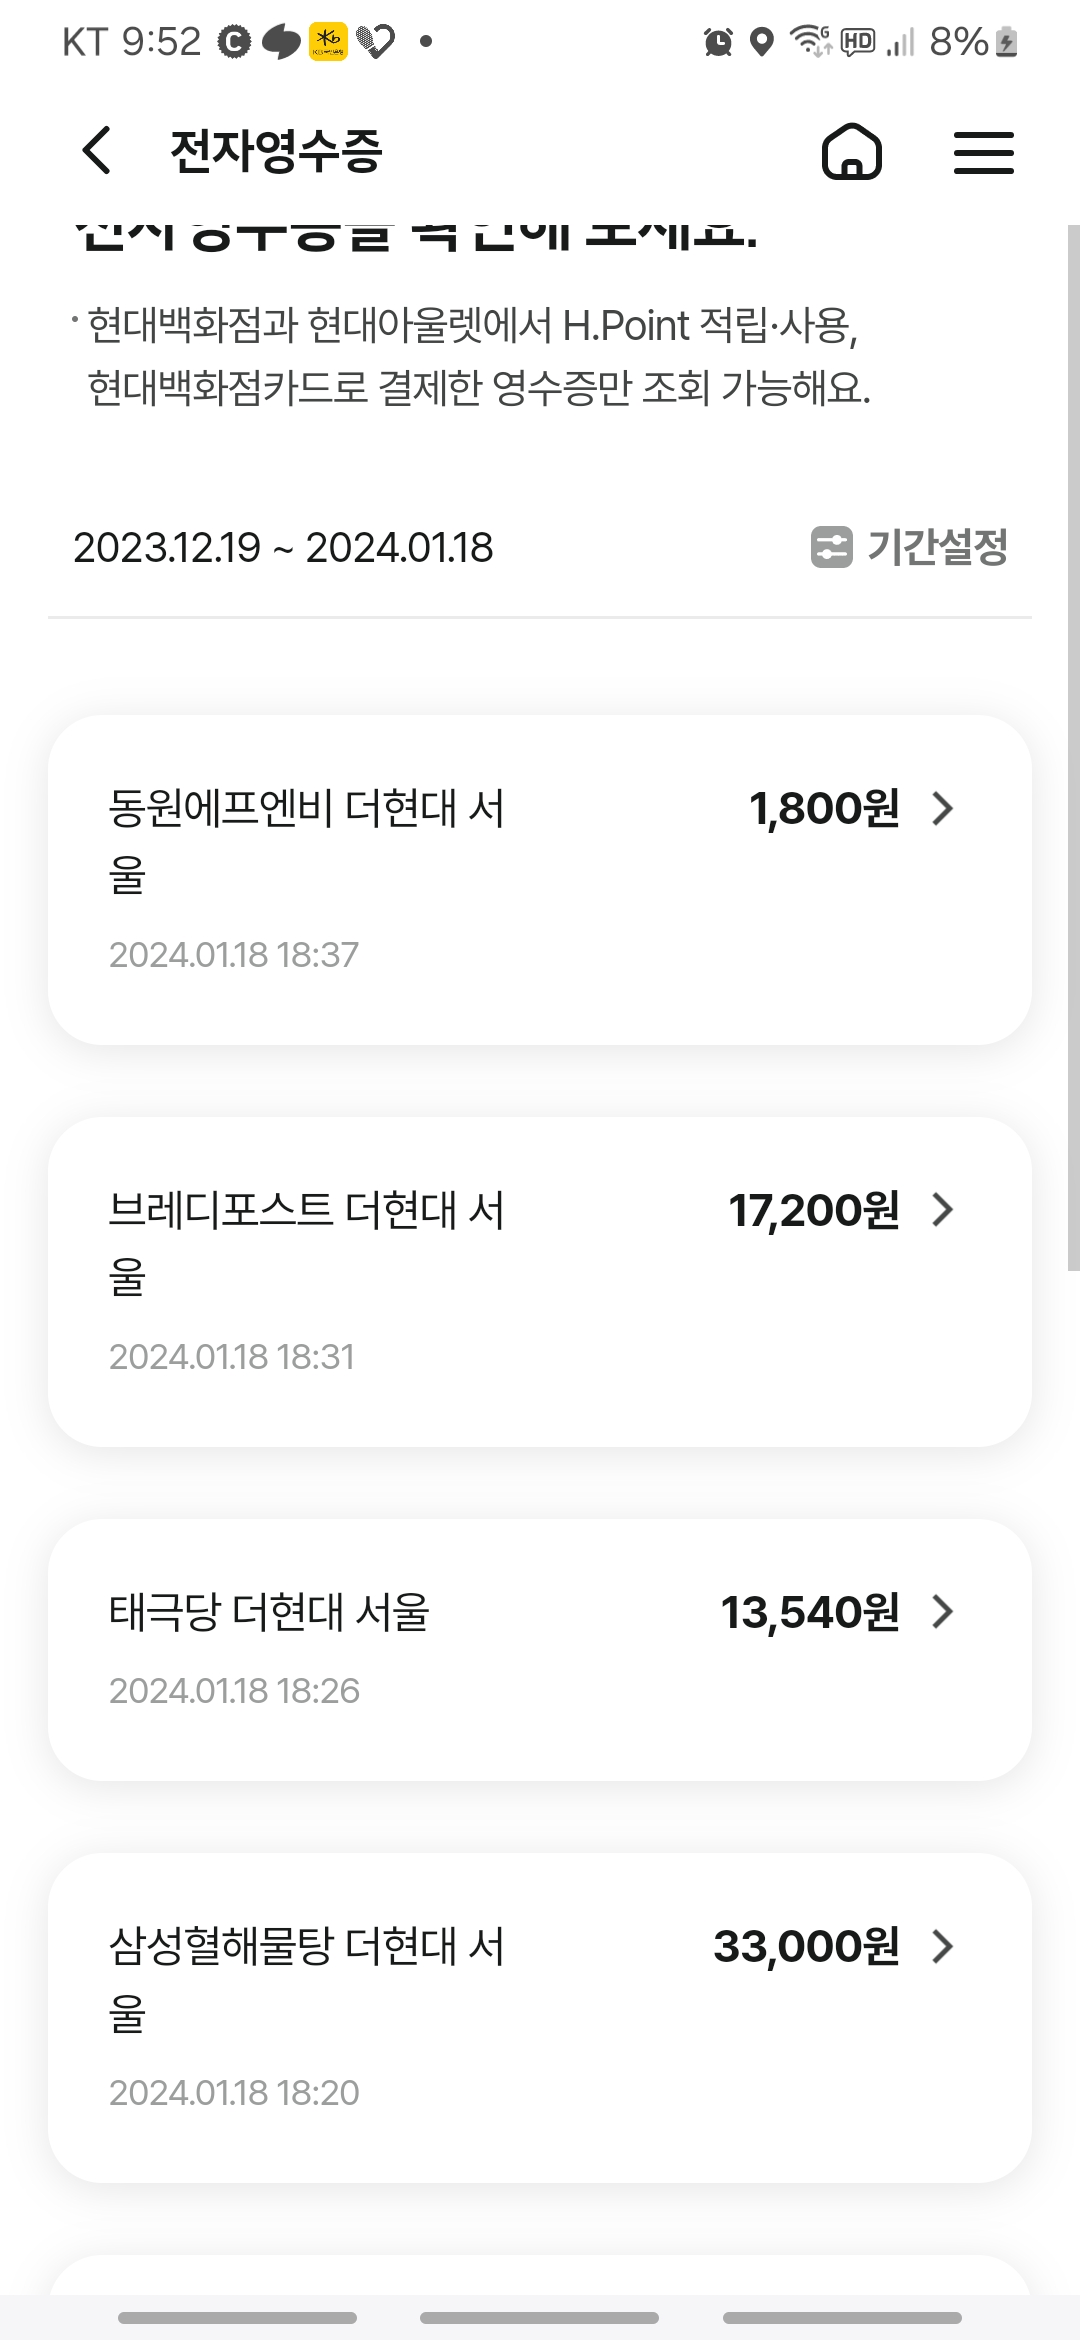
Task: Open the hamburger menu
Action: coord(983,152)
